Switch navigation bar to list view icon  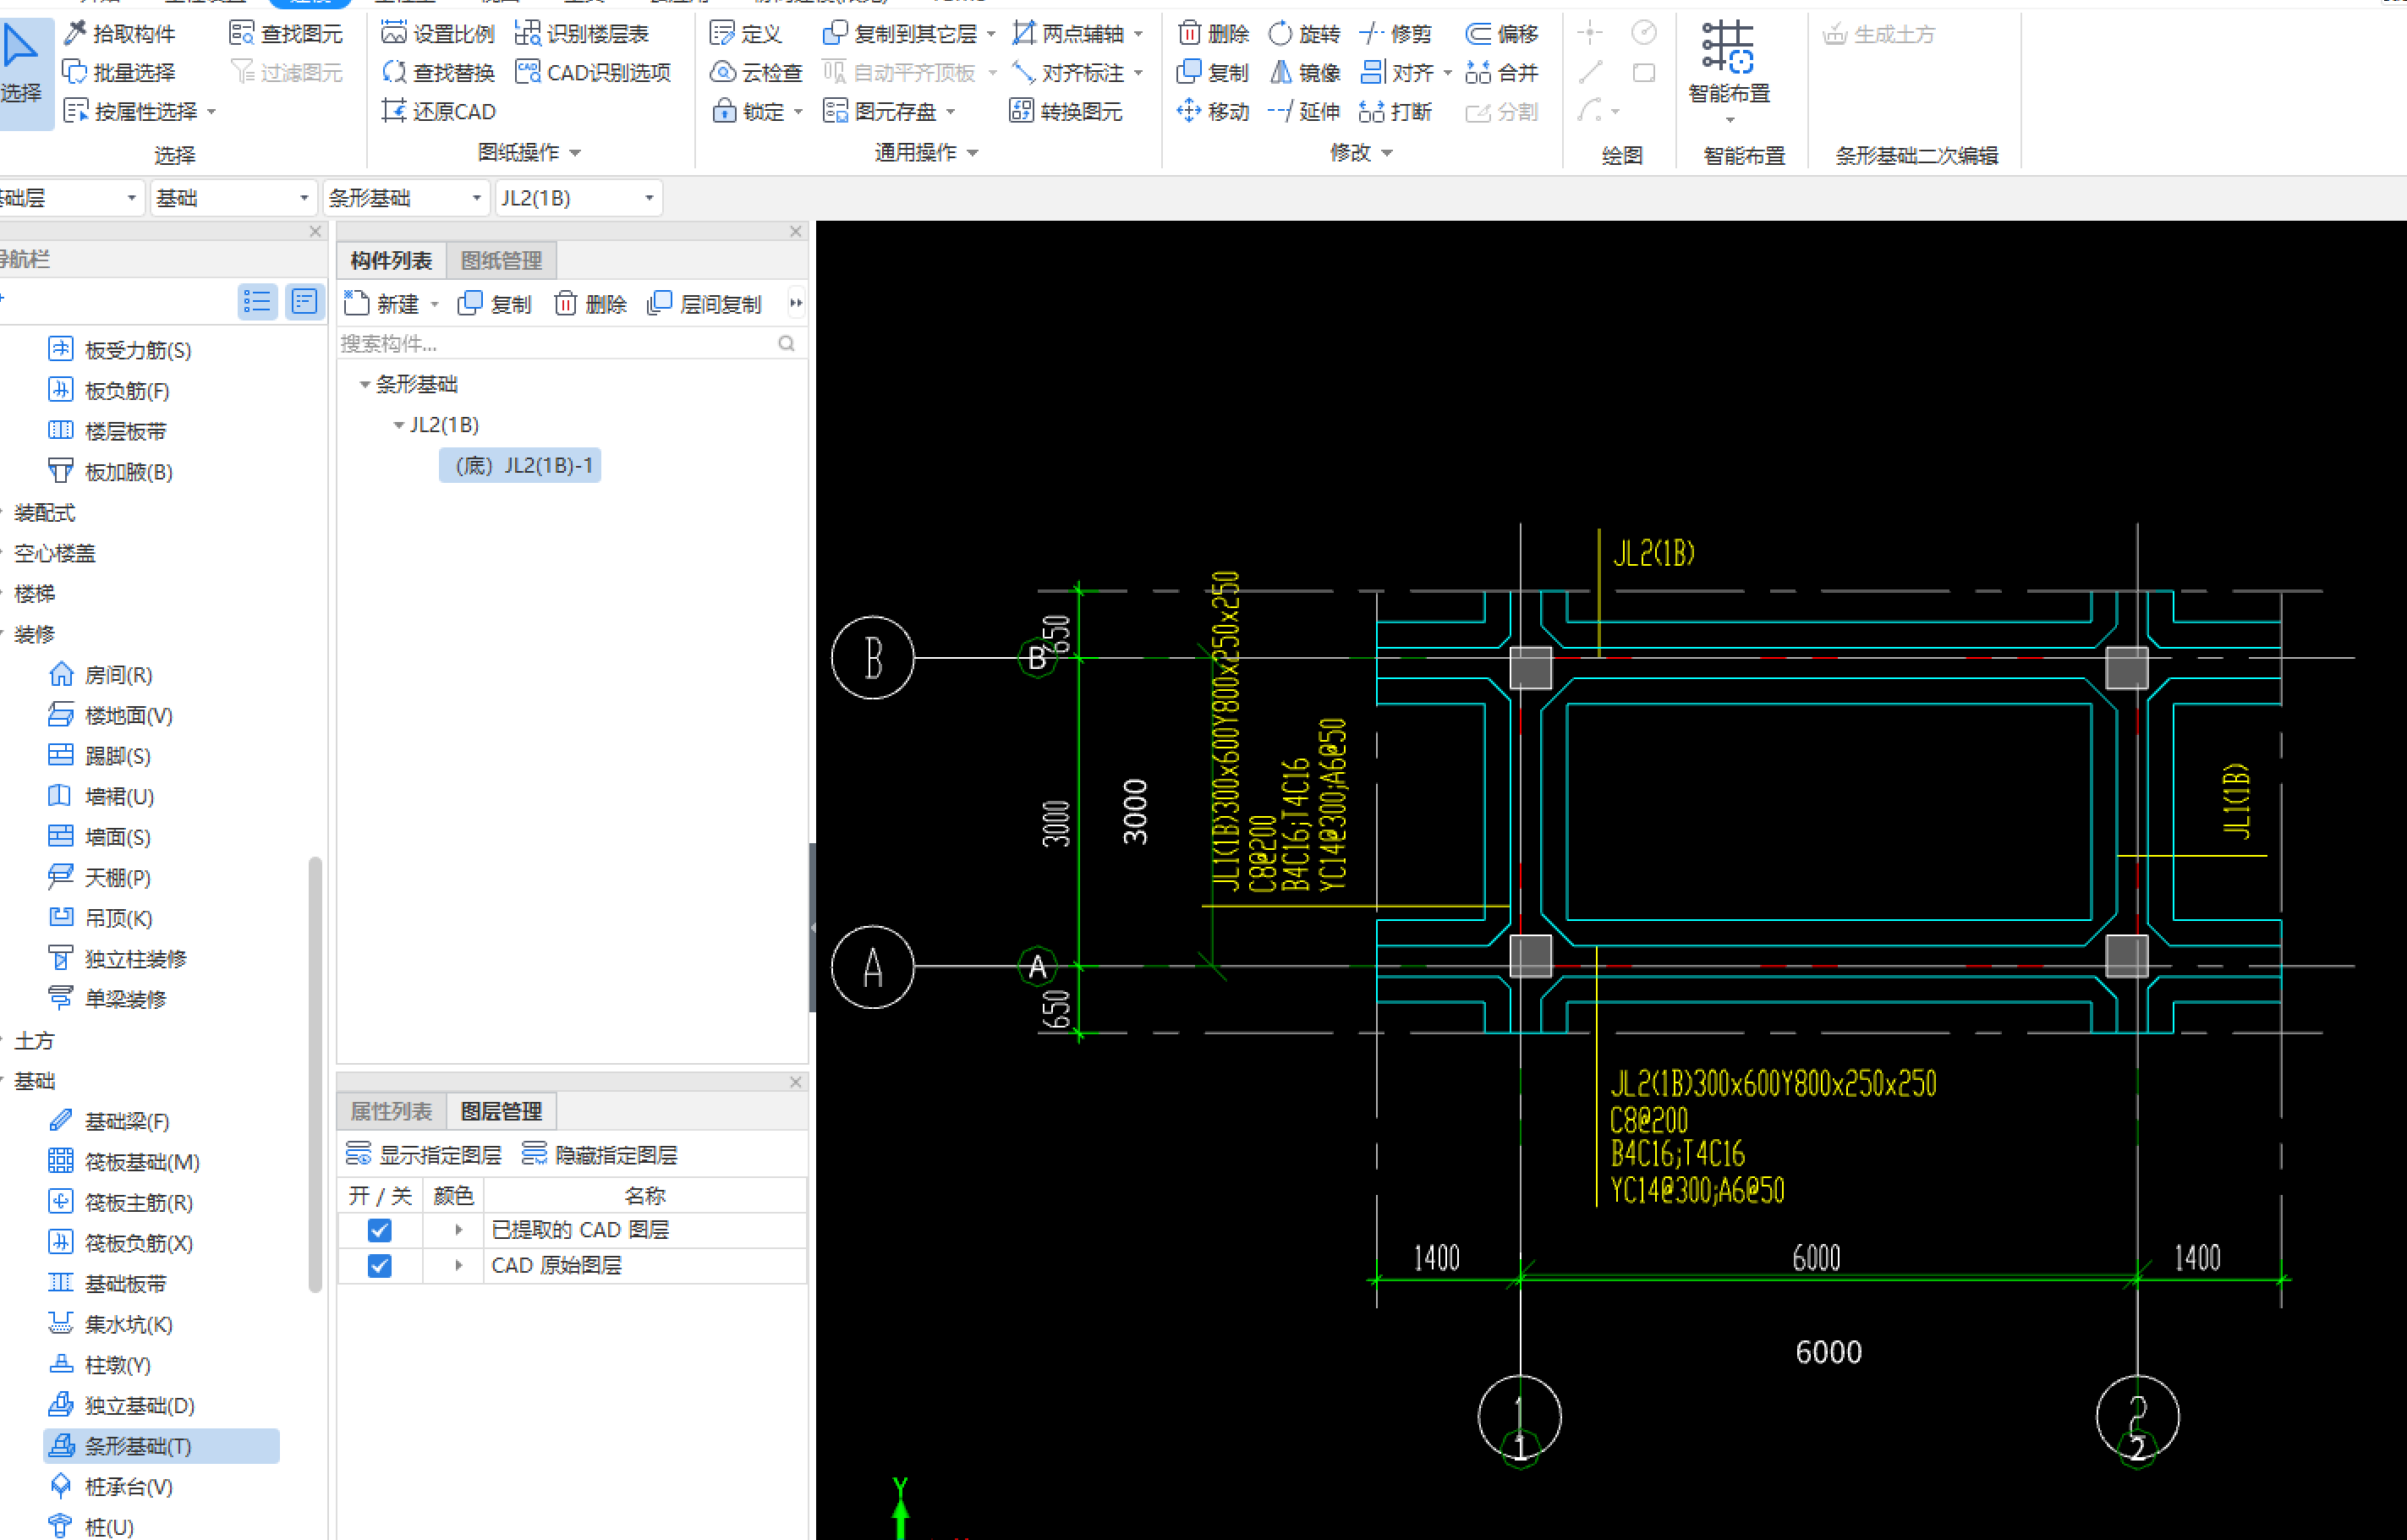[x=257, y=301]
